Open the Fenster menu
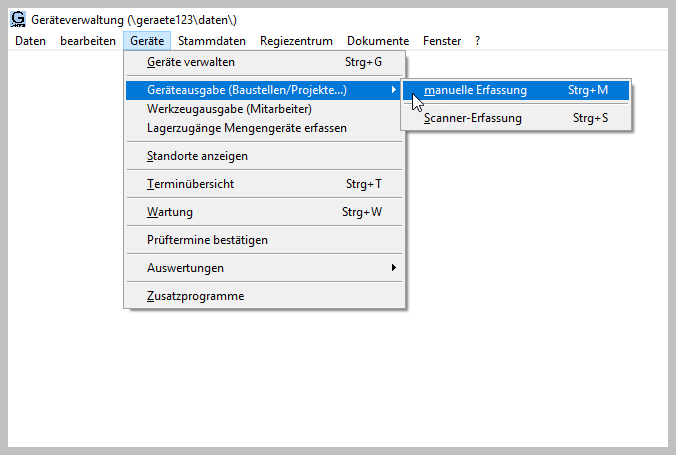Screen dimensions: 676x455 442,41
